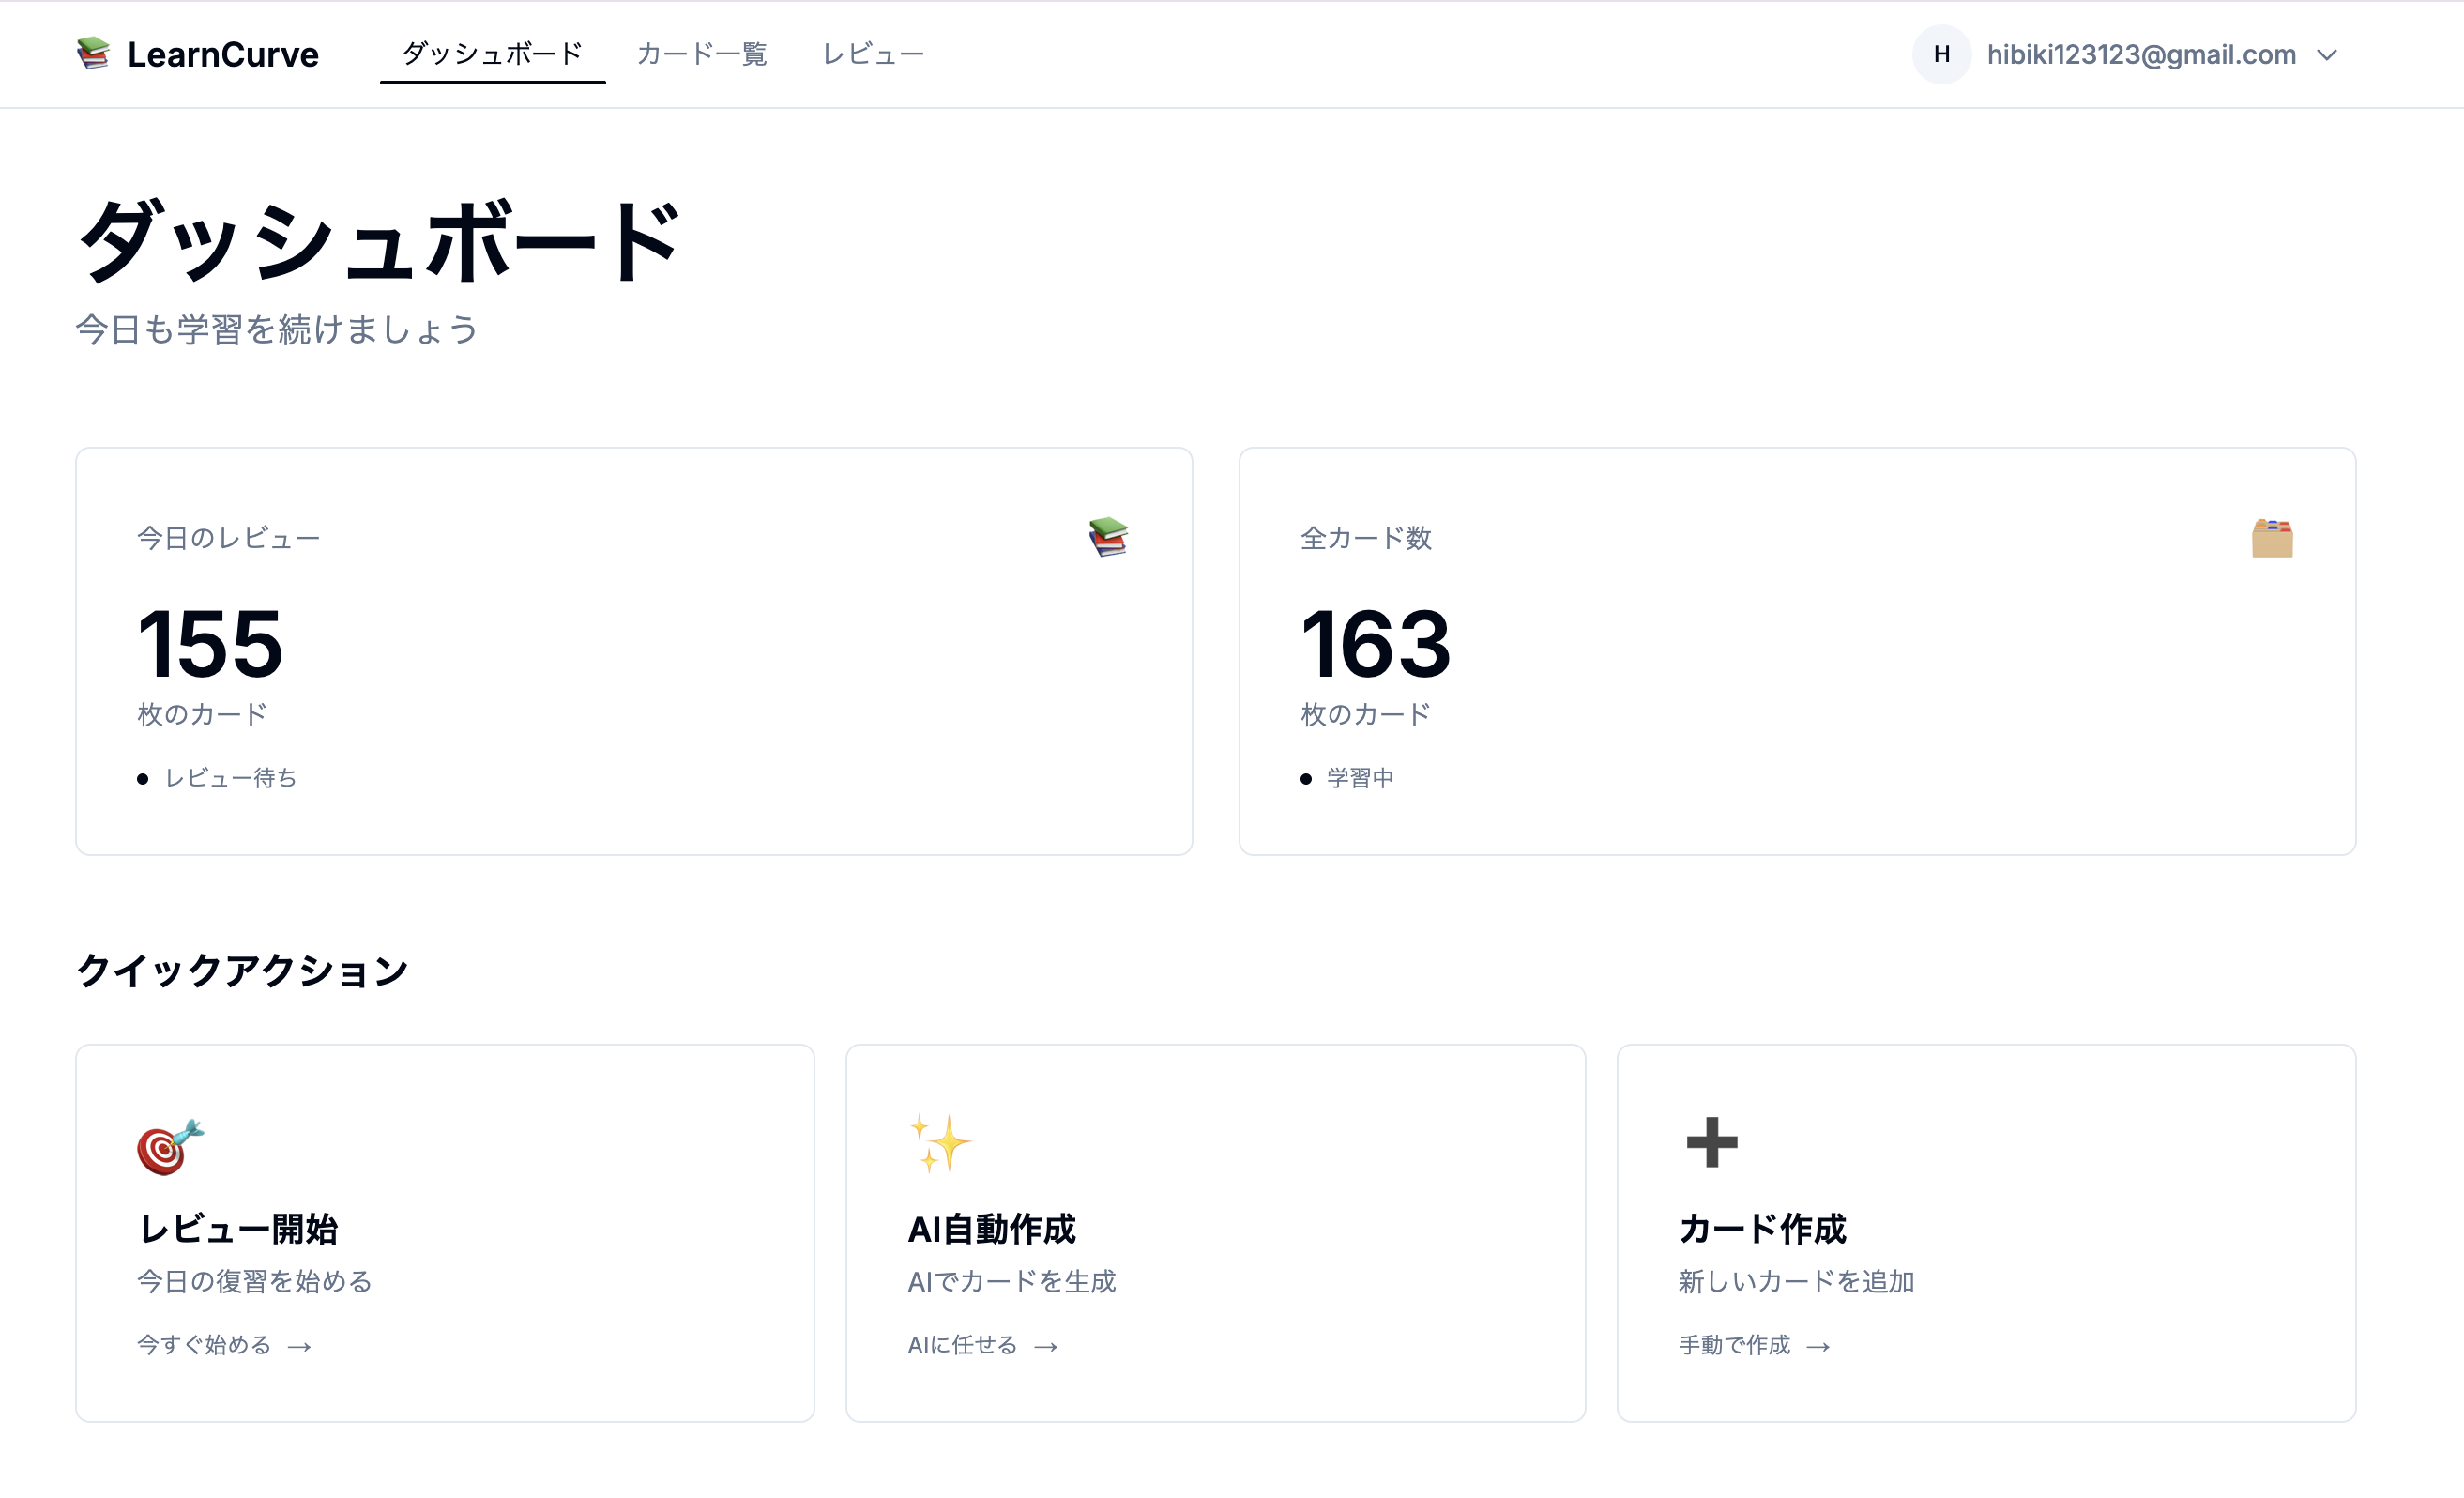The width and height of the screenshot is (2464, 1498).
Task: Click the books icon on 今日のレビュー card
Action: tap(1108, 536)
